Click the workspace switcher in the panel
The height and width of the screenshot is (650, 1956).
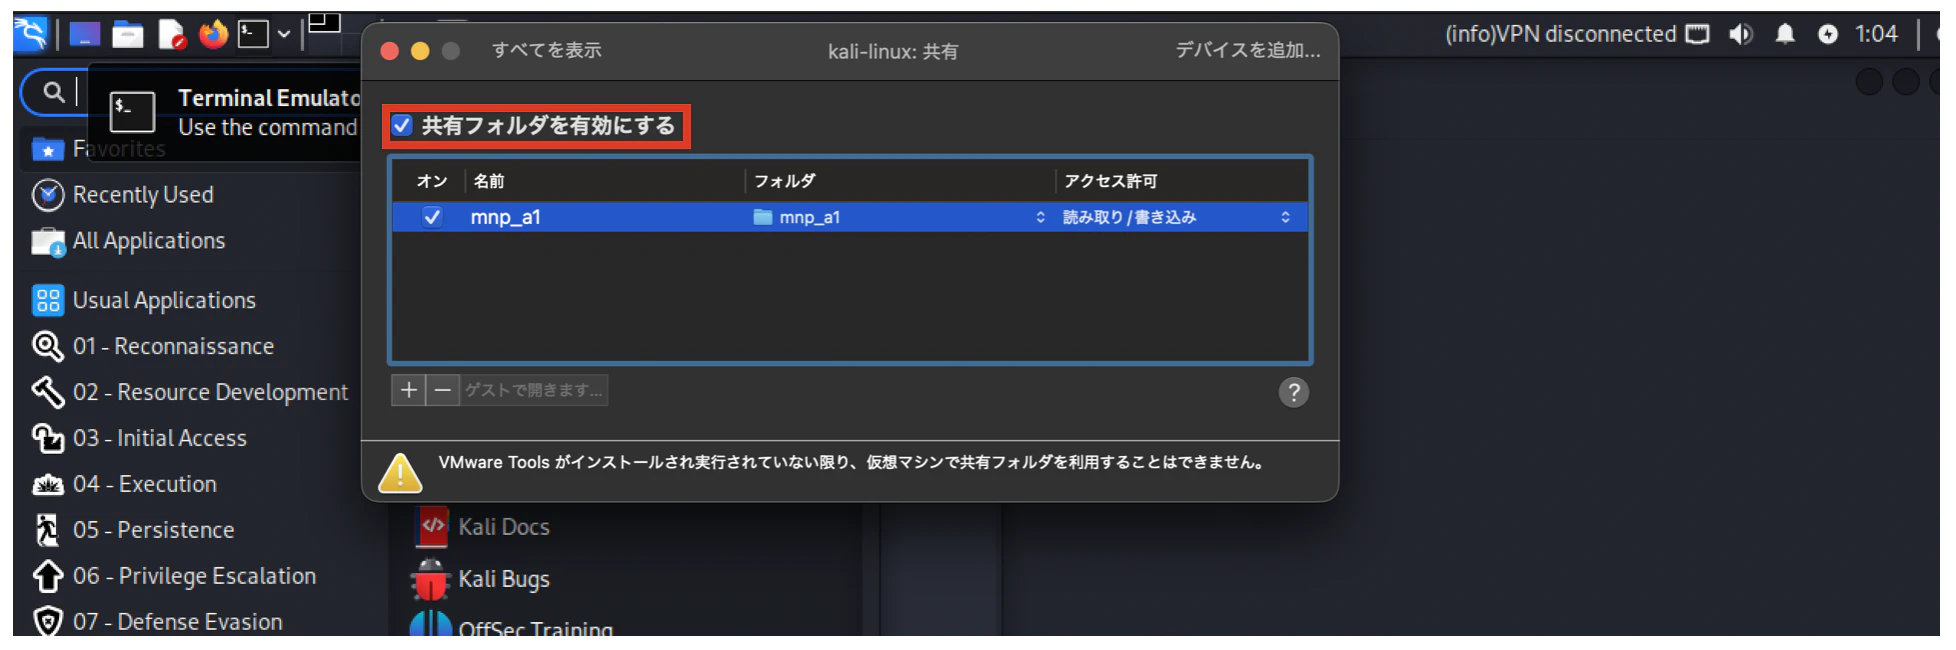[x=324, y=23]
